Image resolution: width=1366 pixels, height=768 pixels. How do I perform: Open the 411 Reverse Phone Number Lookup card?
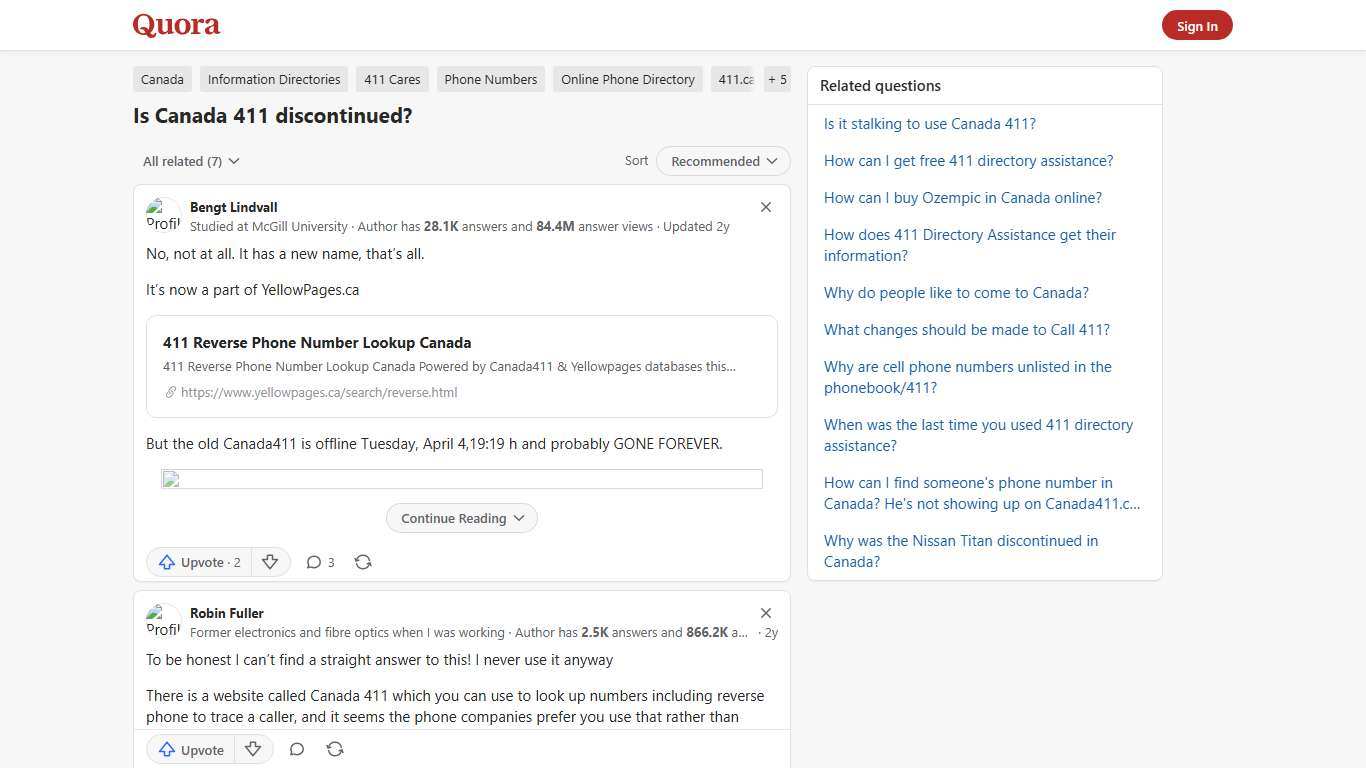pyautogui.click(x=462, y=366)
